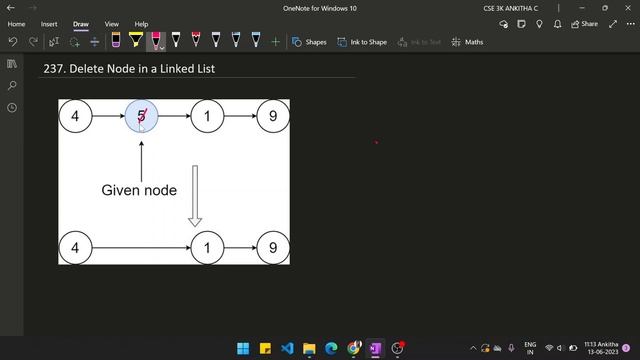Open the View tab
The width and height of the screenshot is (640, 360).
(x=111, y=24)
